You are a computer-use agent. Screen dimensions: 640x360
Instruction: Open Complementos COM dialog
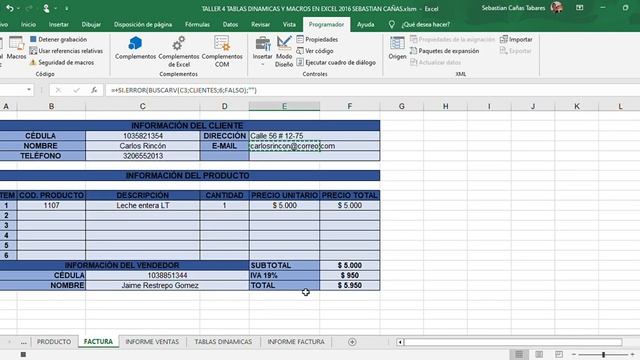(222, 52)
